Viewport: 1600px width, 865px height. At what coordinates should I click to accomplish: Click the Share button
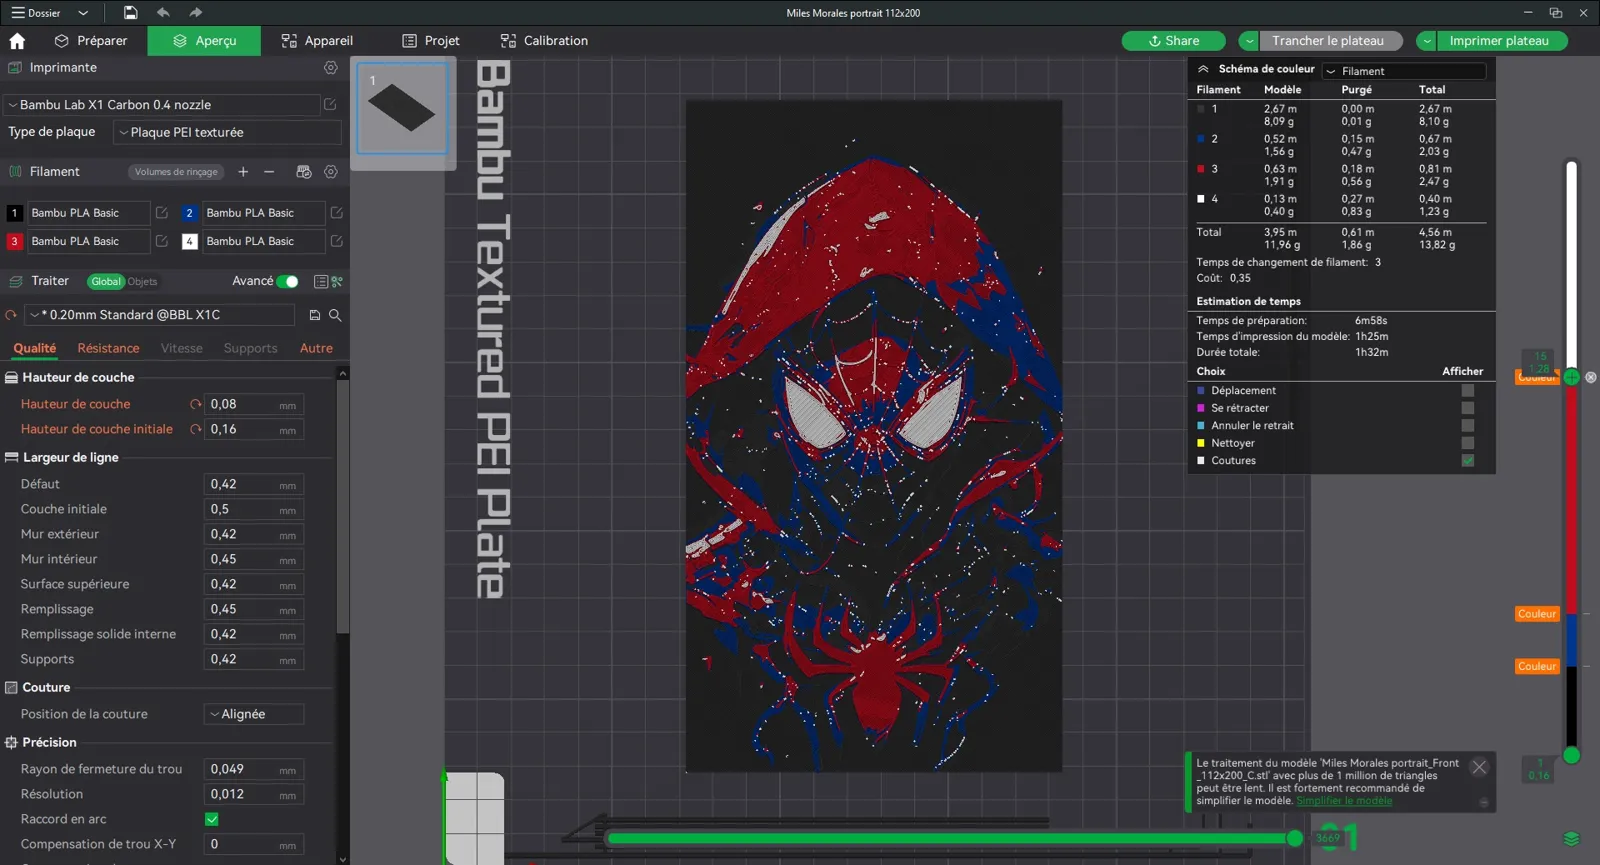(x=1174, y=41)
